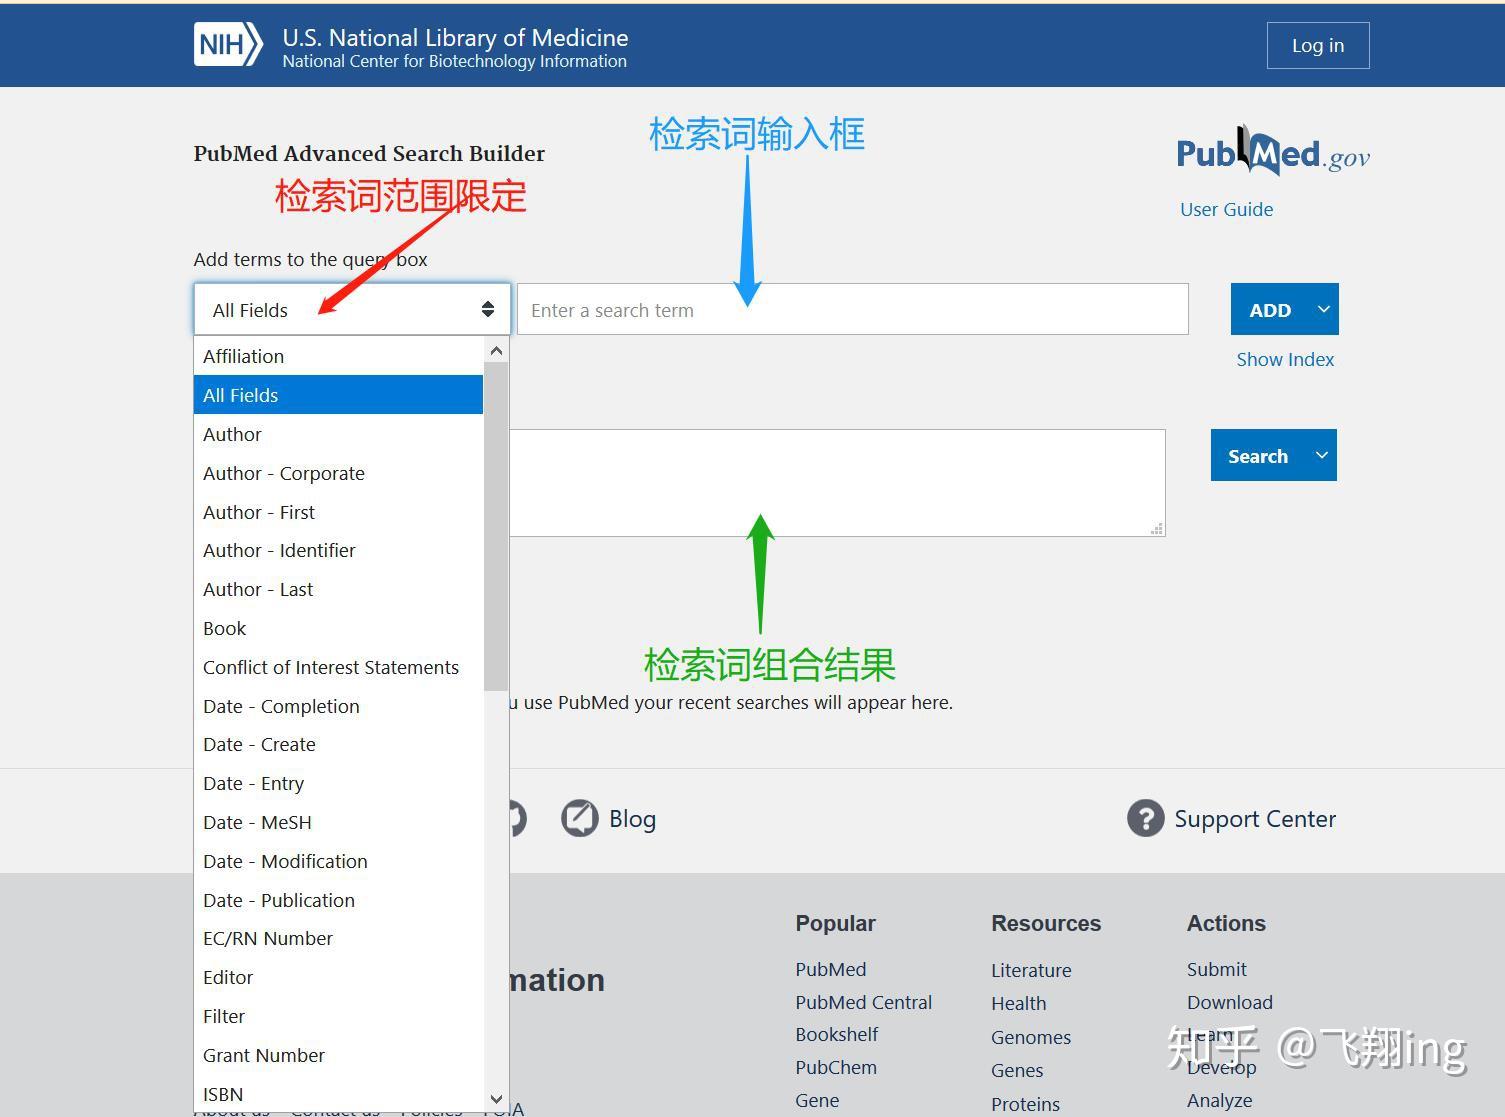Choose Author - Identifier option
This screenshot has height=1117, width=1505.
point(338,550)
